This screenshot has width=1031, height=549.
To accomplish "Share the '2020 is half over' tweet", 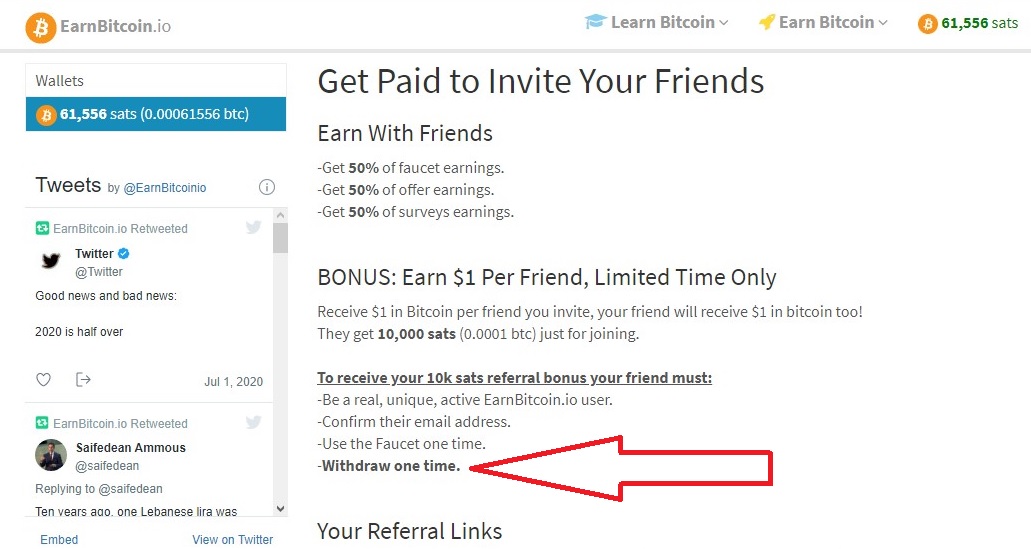I will 83,380.
